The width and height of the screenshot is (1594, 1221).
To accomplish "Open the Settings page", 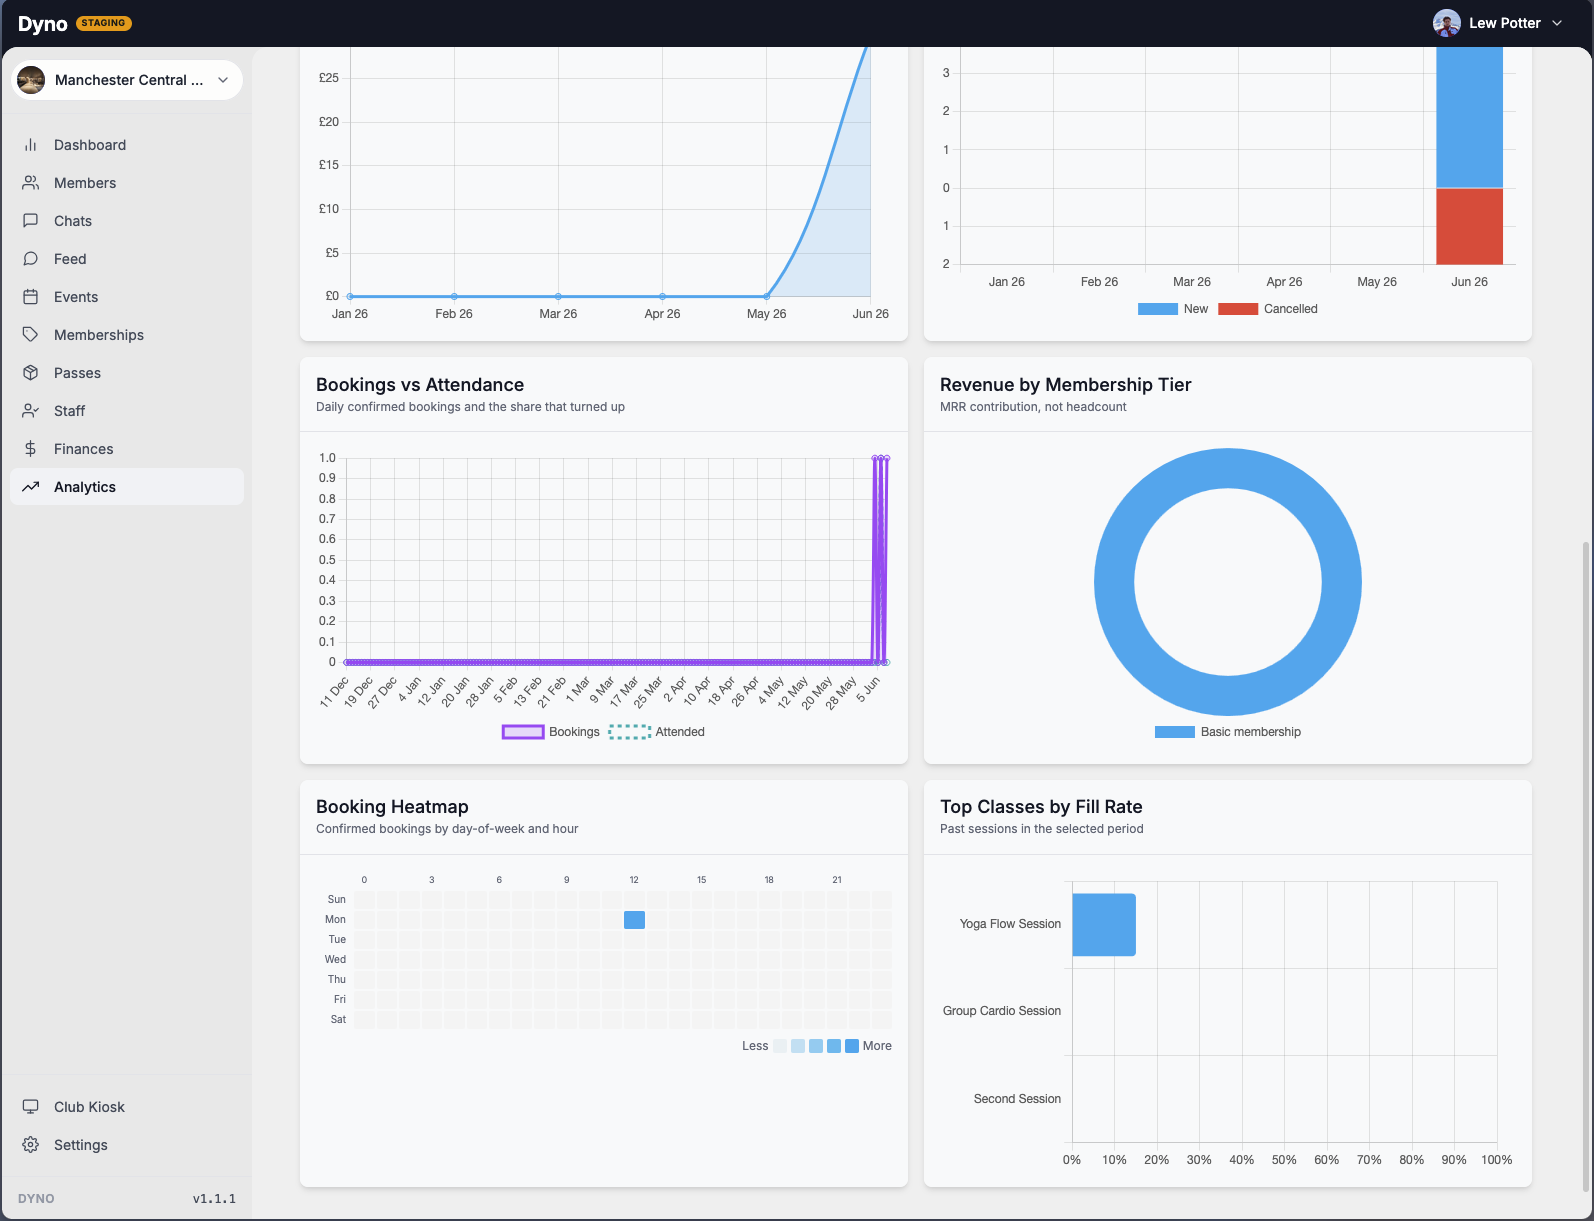I will pyautogui.click(x=127, y=1145).
